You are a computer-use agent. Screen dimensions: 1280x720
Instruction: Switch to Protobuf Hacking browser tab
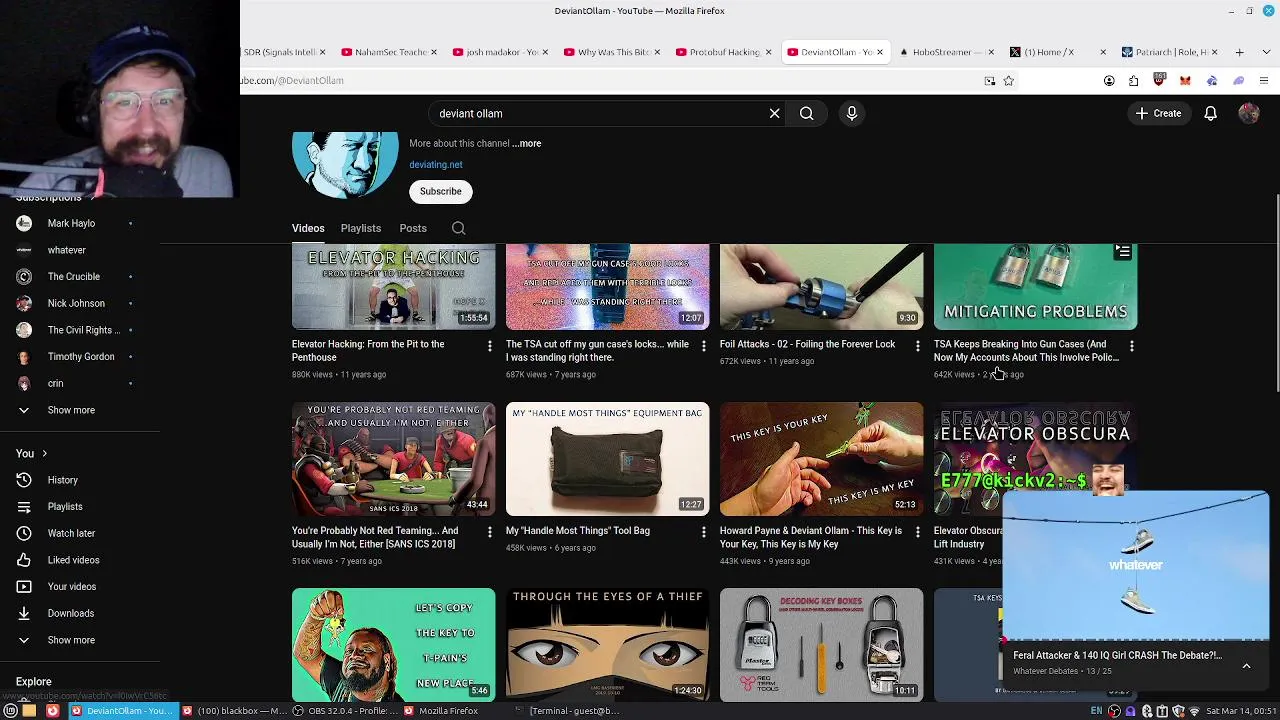point(725,52)
